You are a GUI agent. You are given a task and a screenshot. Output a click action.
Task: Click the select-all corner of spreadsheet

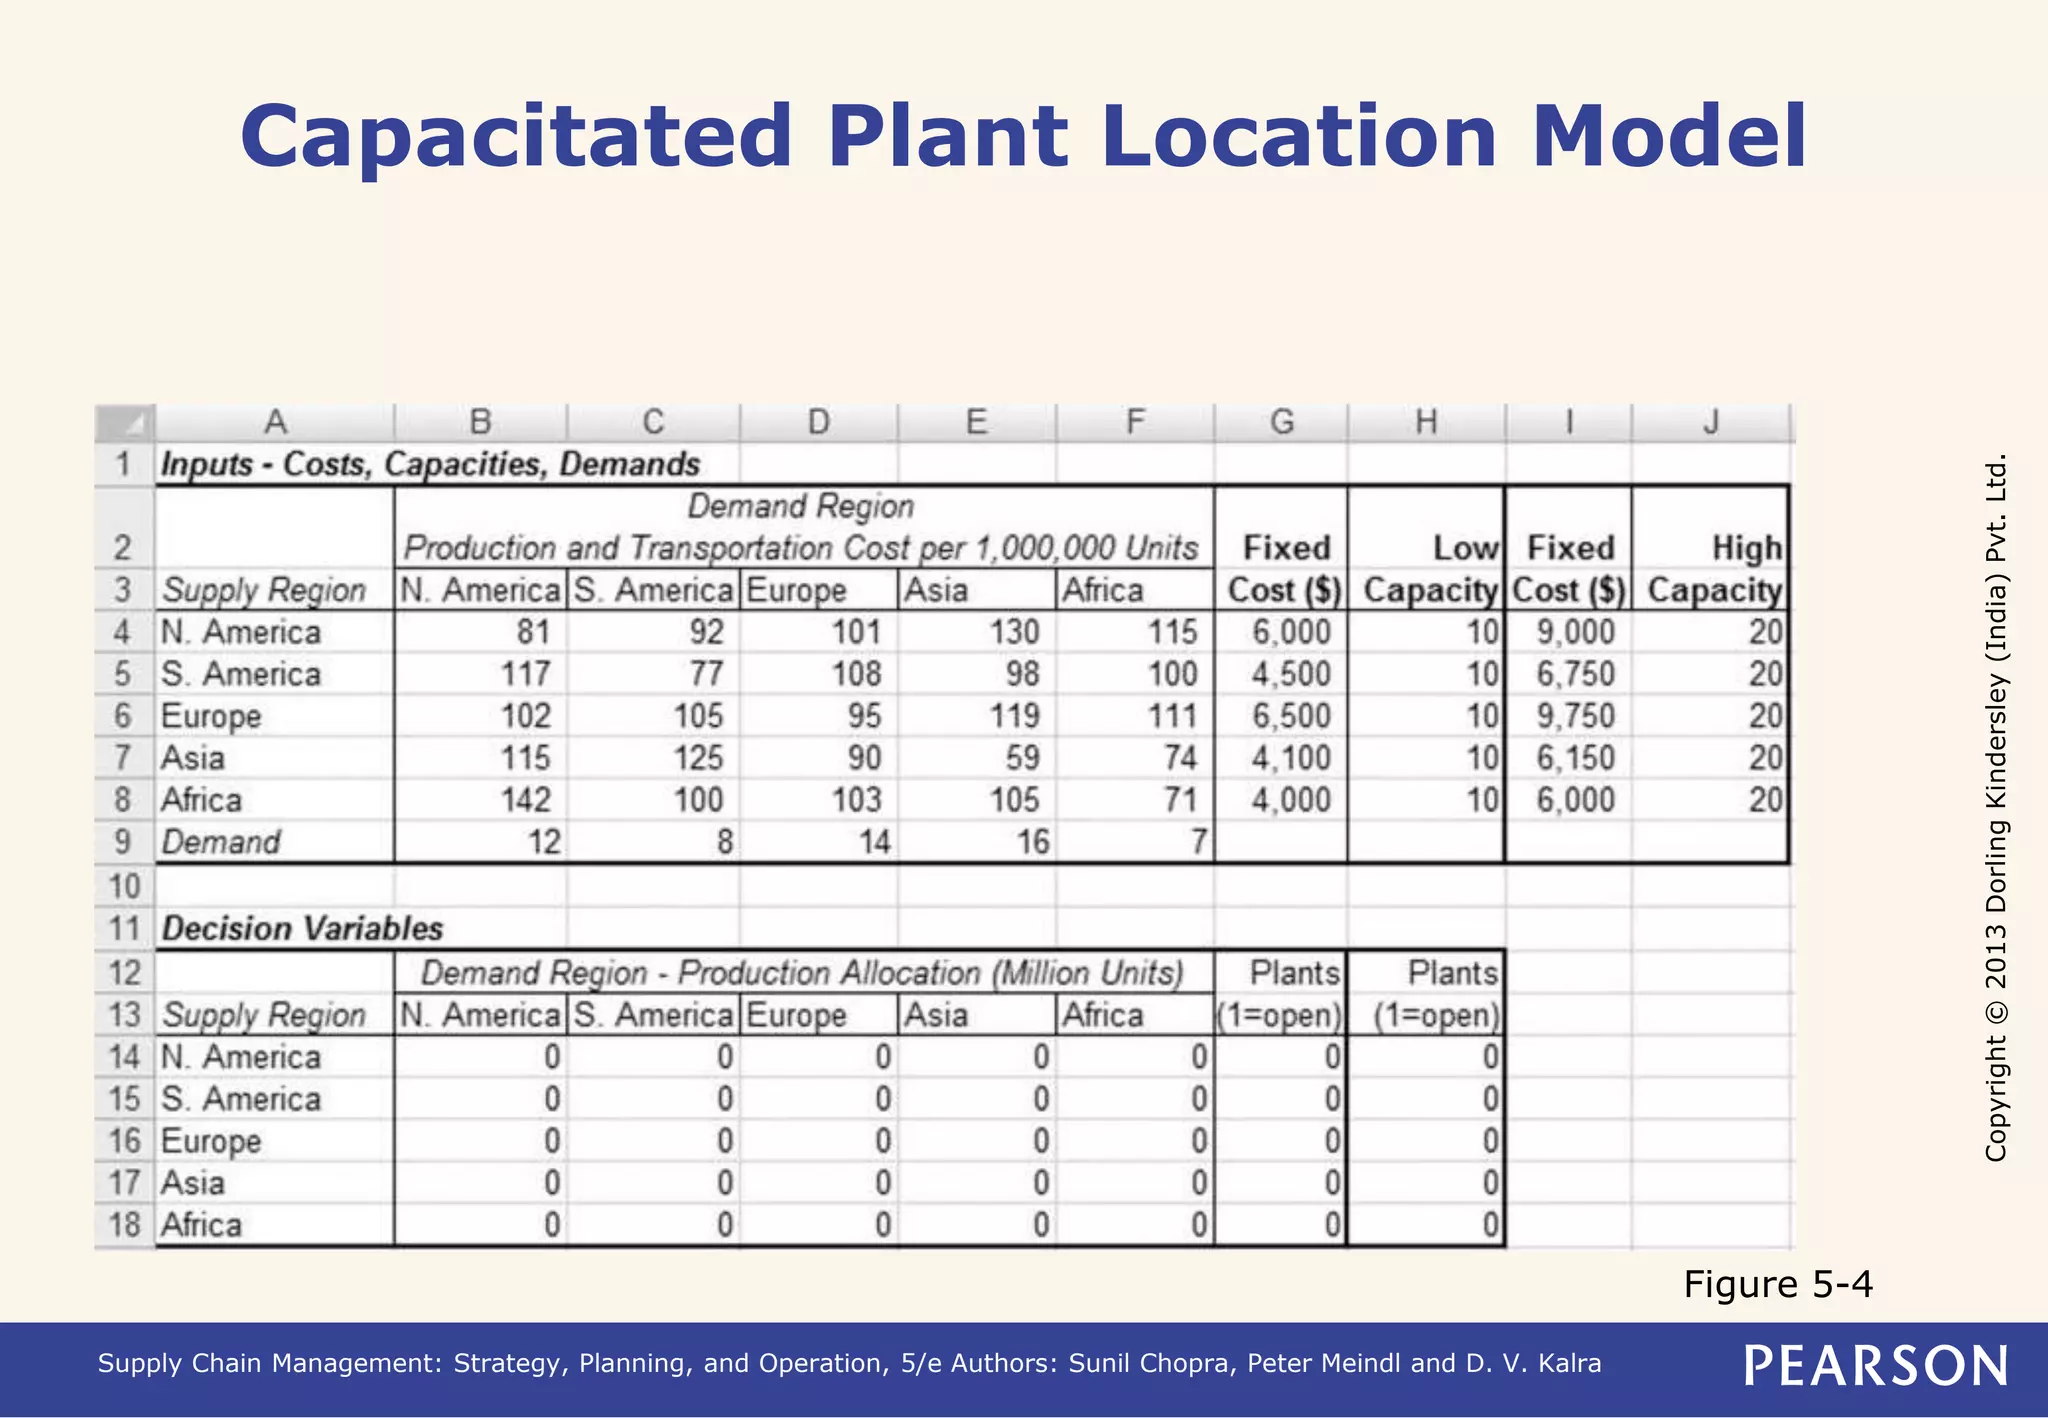click(x=125, y=423)
